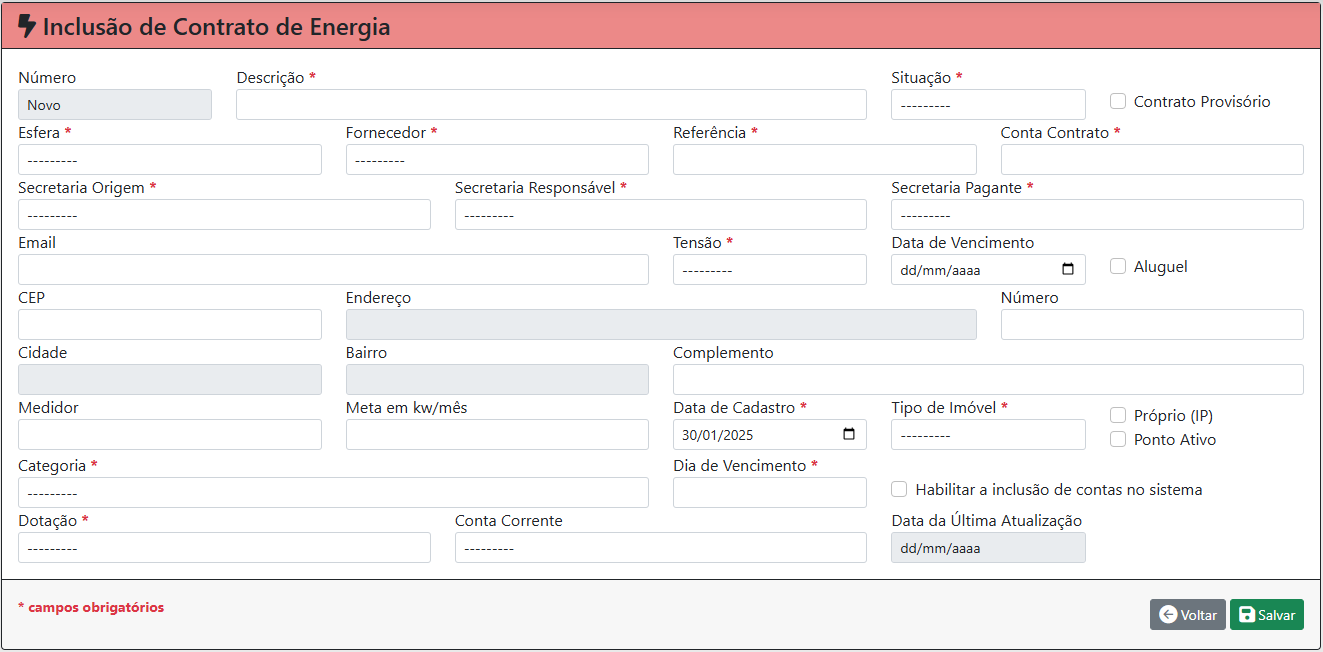
Task: Open calendar picker for Data de Vencimento
Action: coord(1067,269)
